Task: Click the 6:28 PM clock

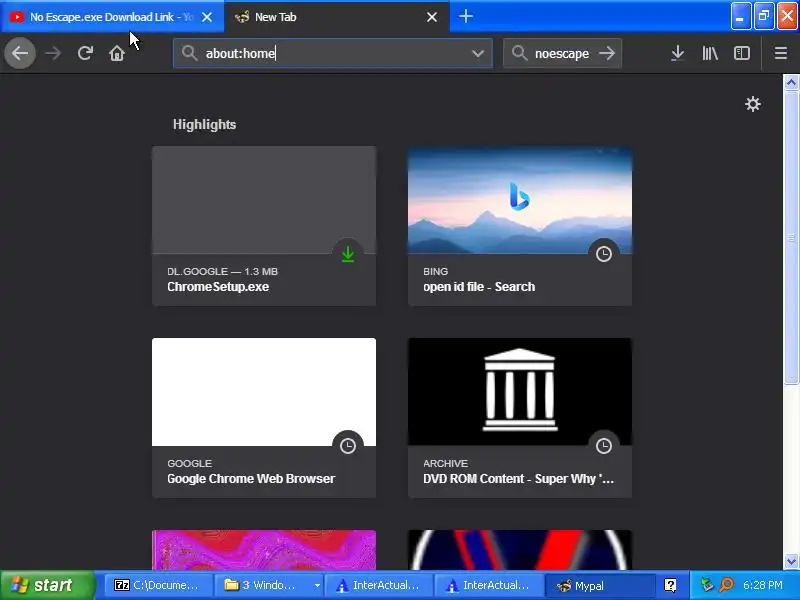Action: 763,585
